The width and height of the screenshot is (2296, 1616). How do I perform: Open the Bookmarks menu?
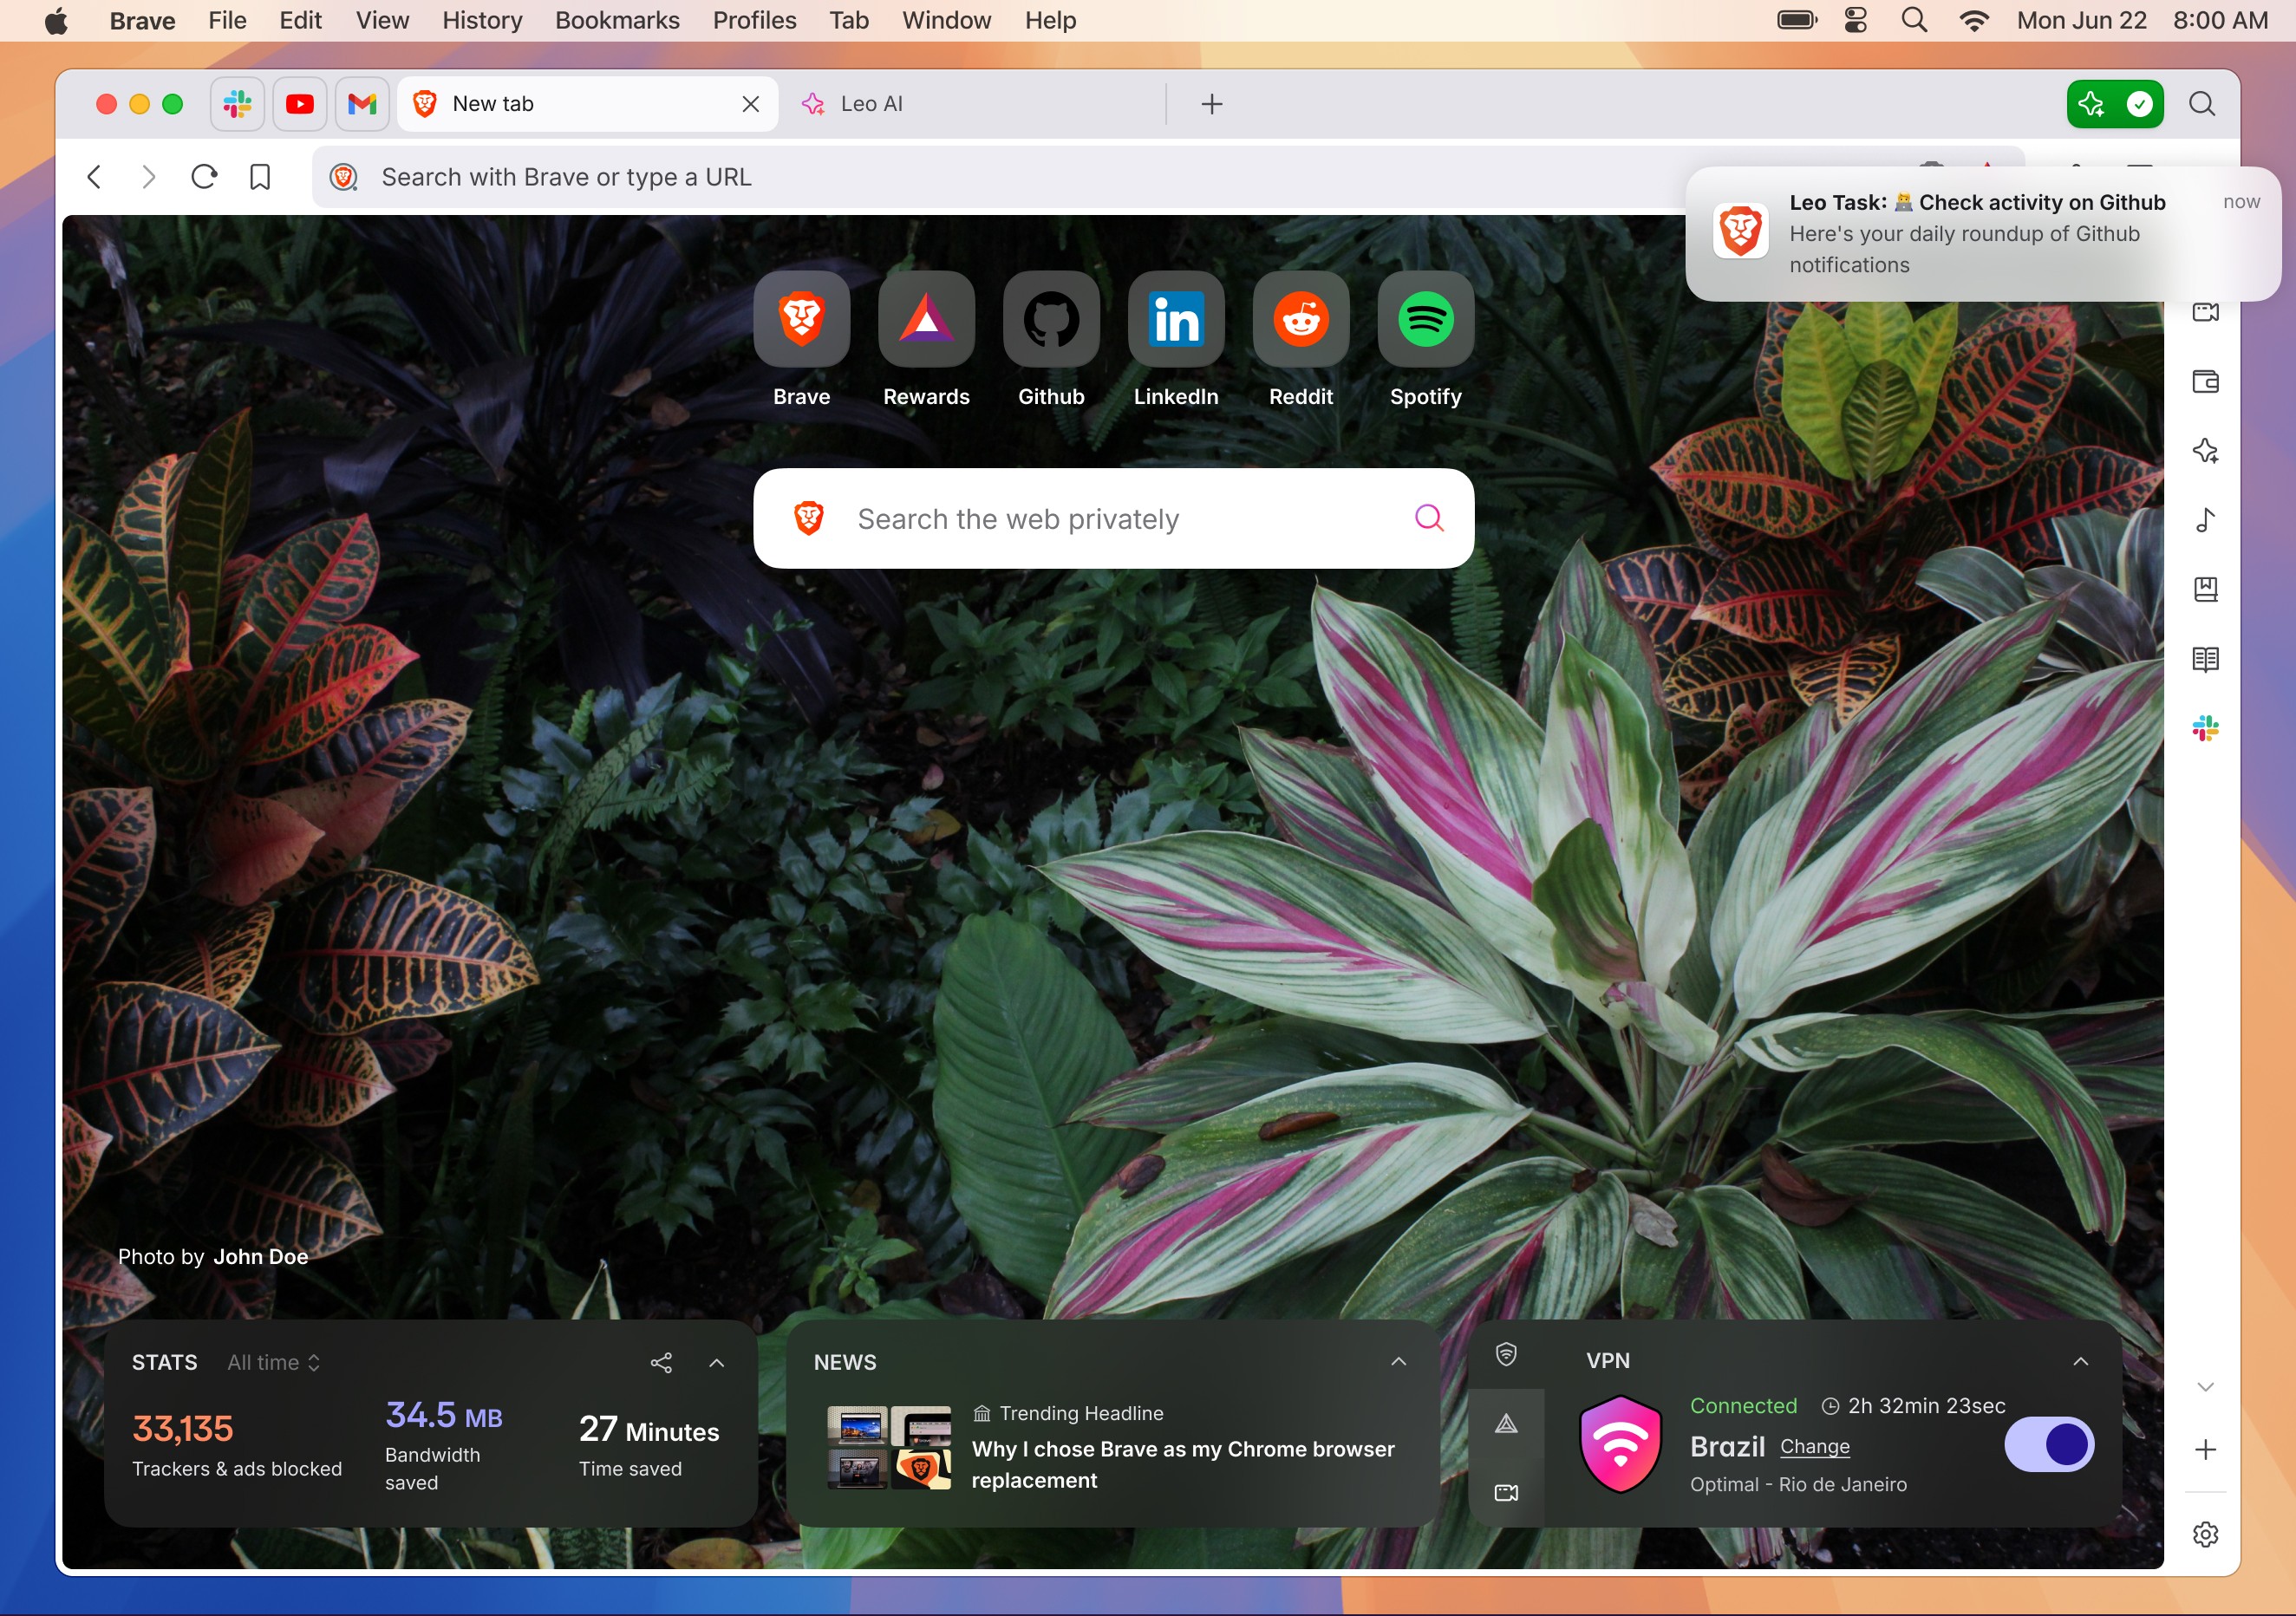click(617, 20)
